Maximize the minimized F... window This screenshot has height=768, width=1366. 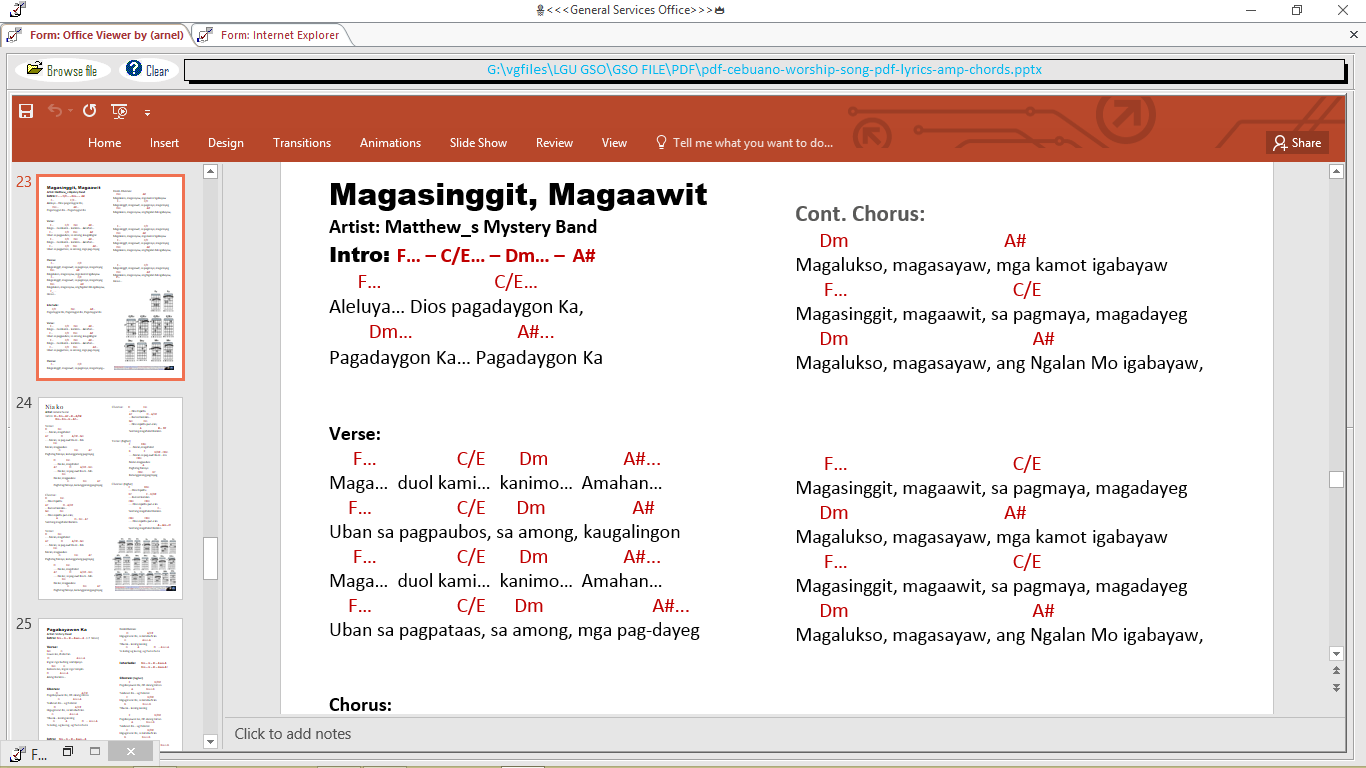click(x=95, y=751)
